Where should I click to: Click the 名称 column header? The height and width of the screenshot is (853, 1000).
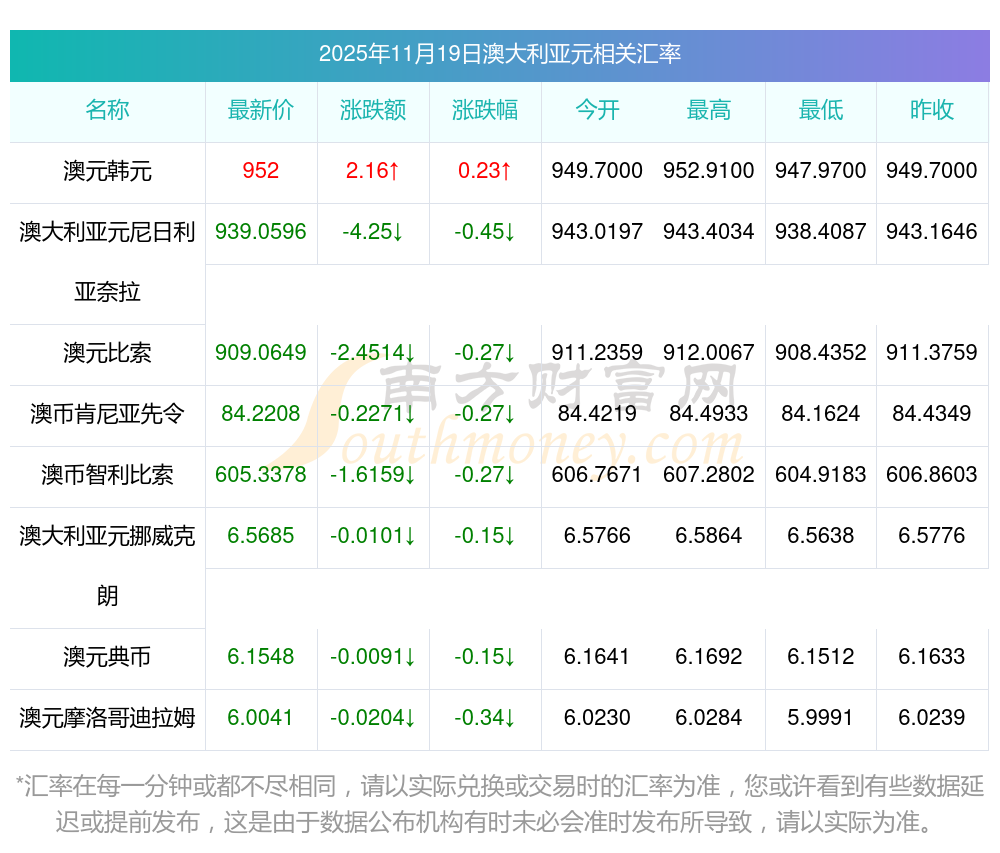click(x=107, y=110)
